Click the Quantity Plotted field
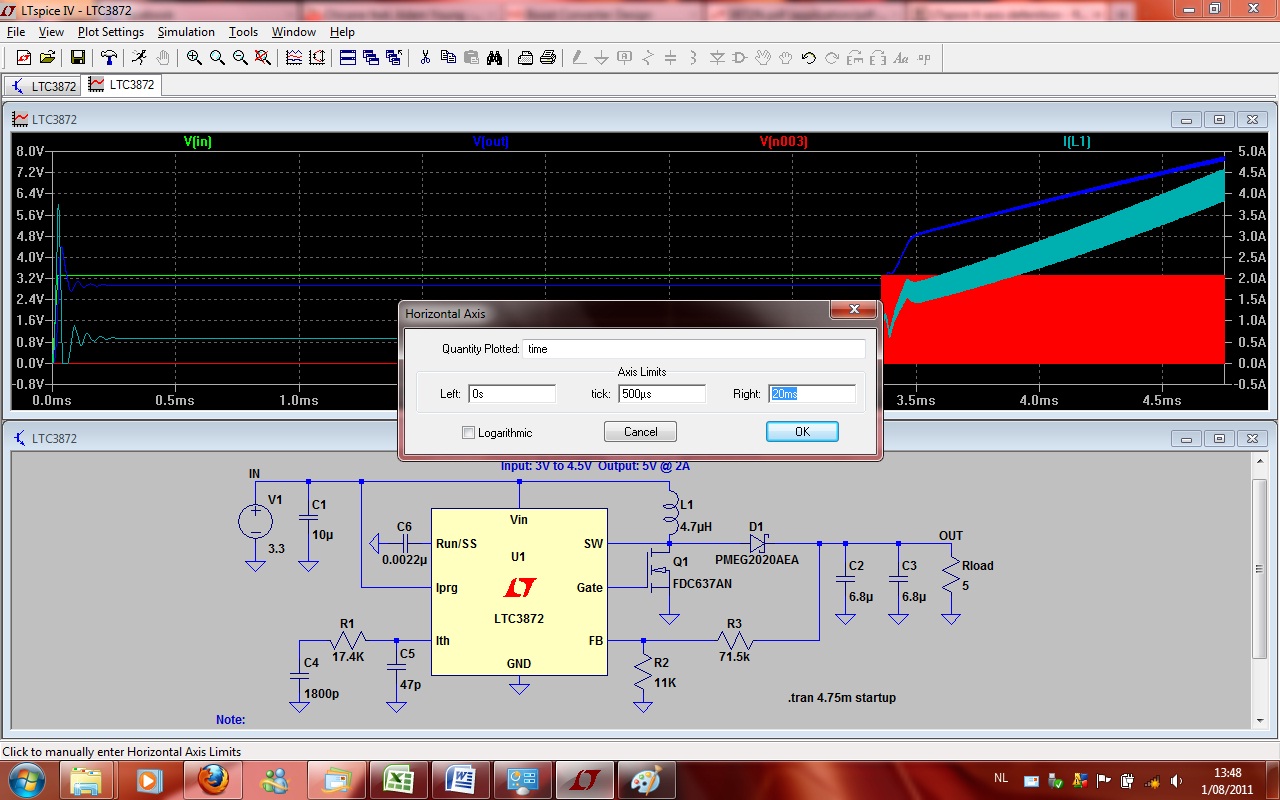 [x=694, y=349]
